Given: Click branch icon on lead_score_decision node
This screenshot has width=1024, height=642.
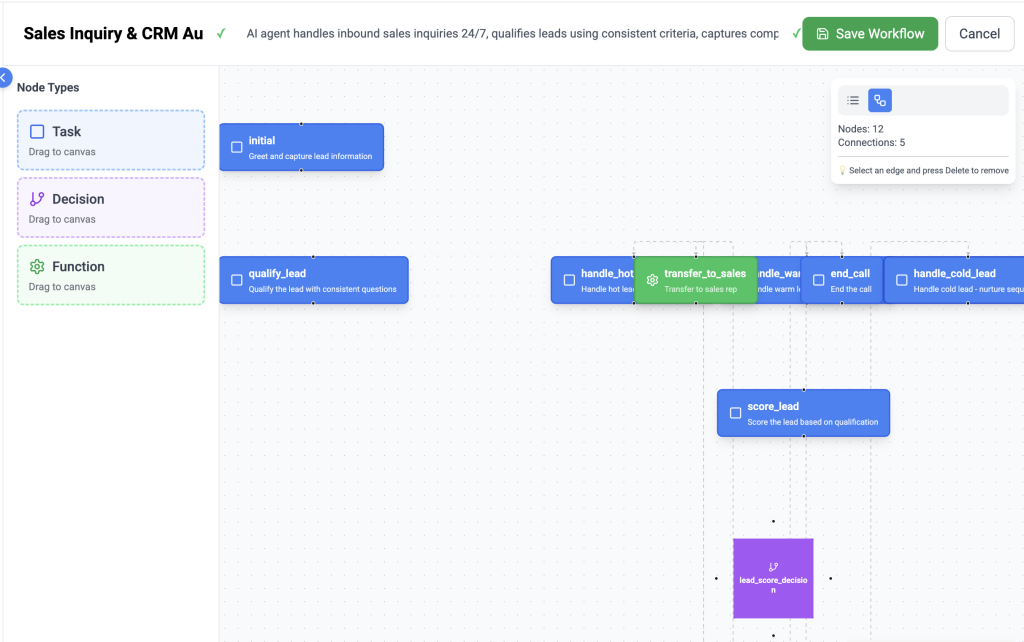Looking at the screenshot, I should pos(773,566).
